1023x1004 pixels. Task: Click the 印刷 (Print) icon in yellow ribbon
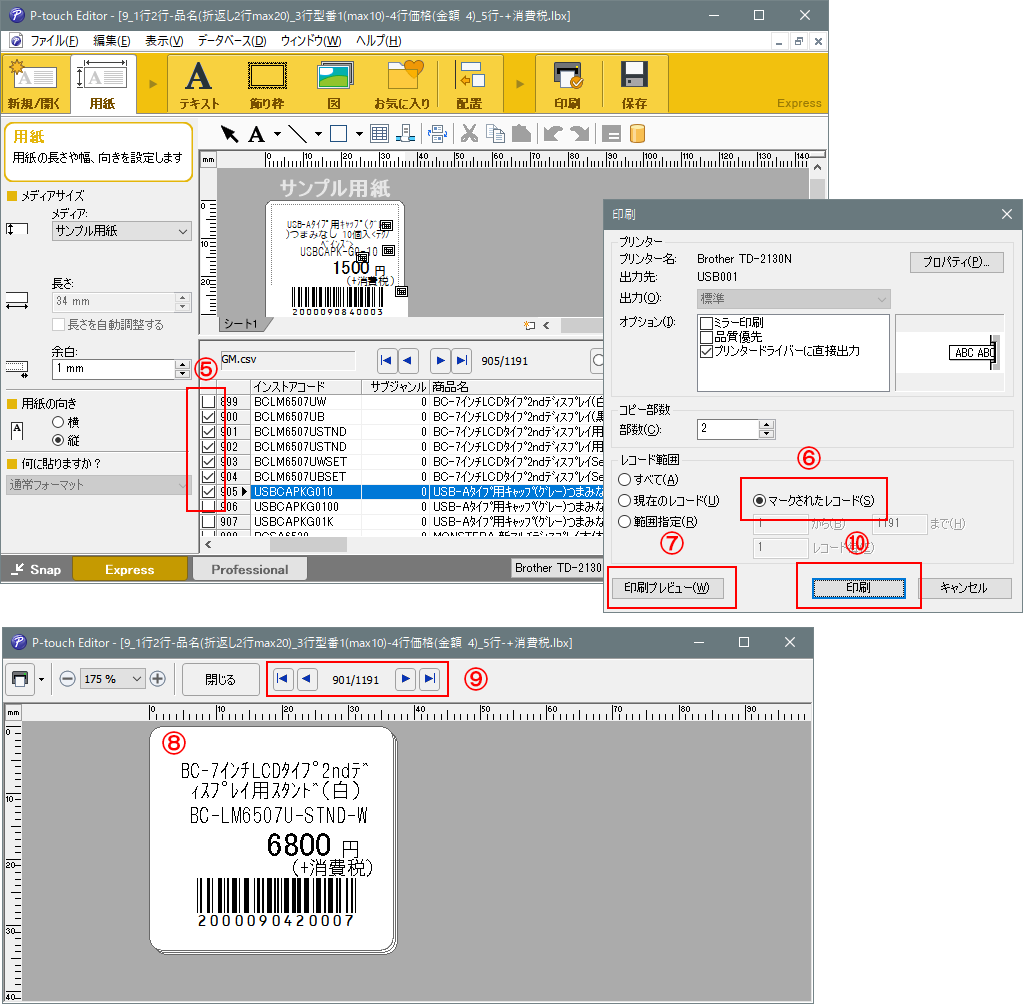pyautogui.click(x=568, y=84)
